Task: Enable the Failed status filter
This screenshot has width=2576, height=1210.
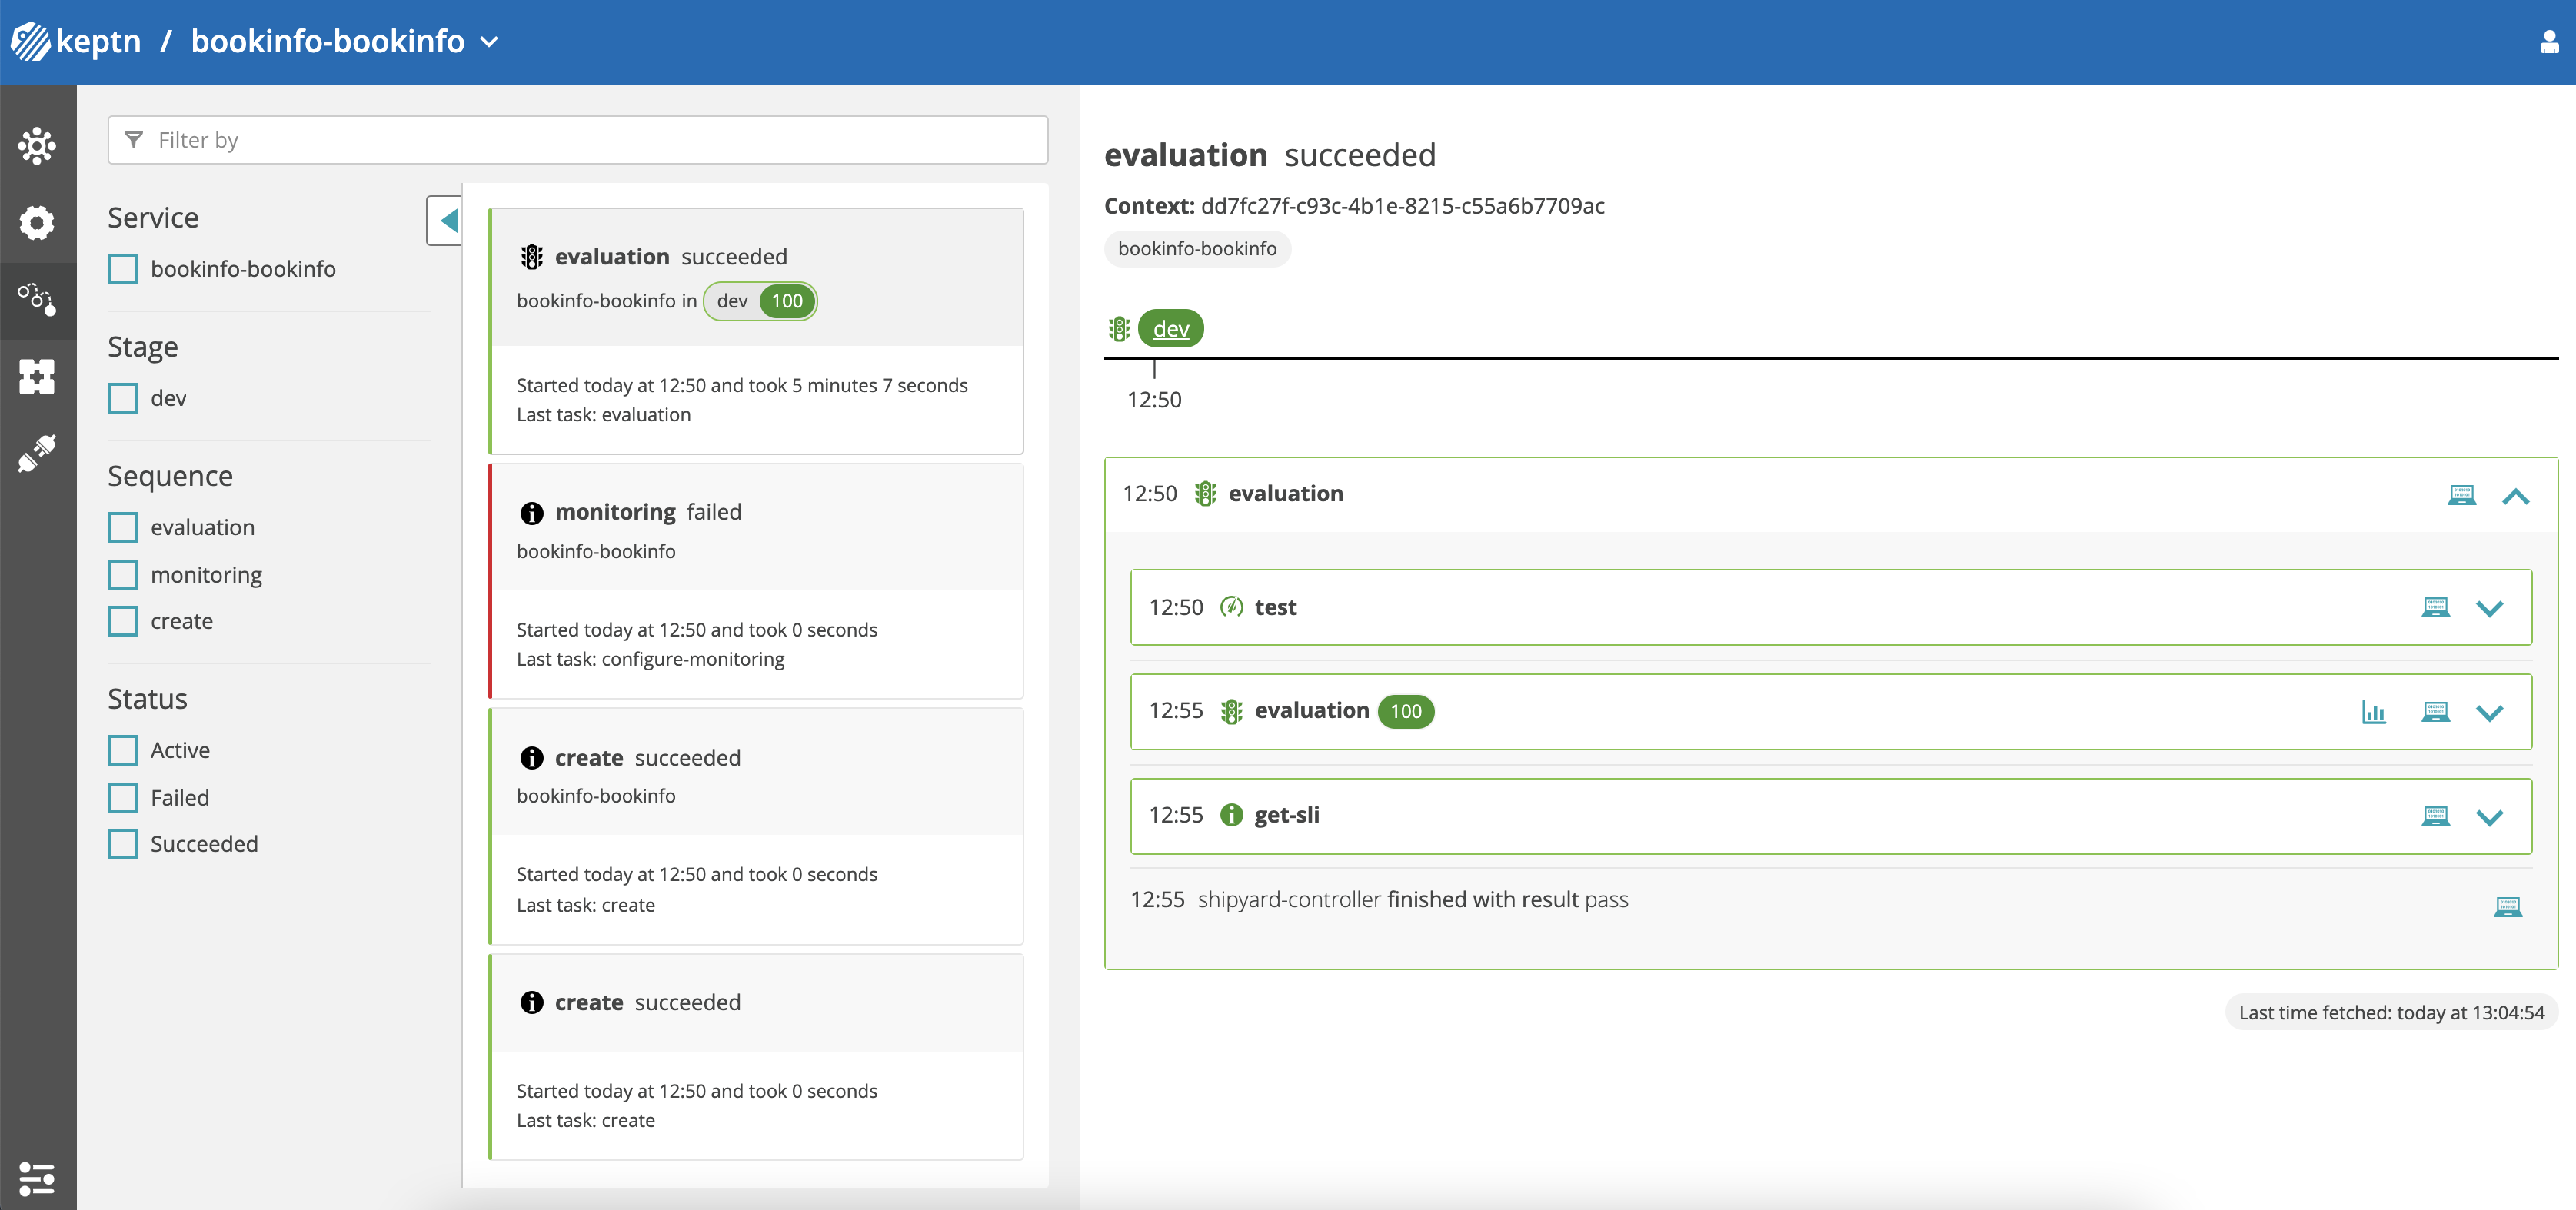Action: (123, 798)
